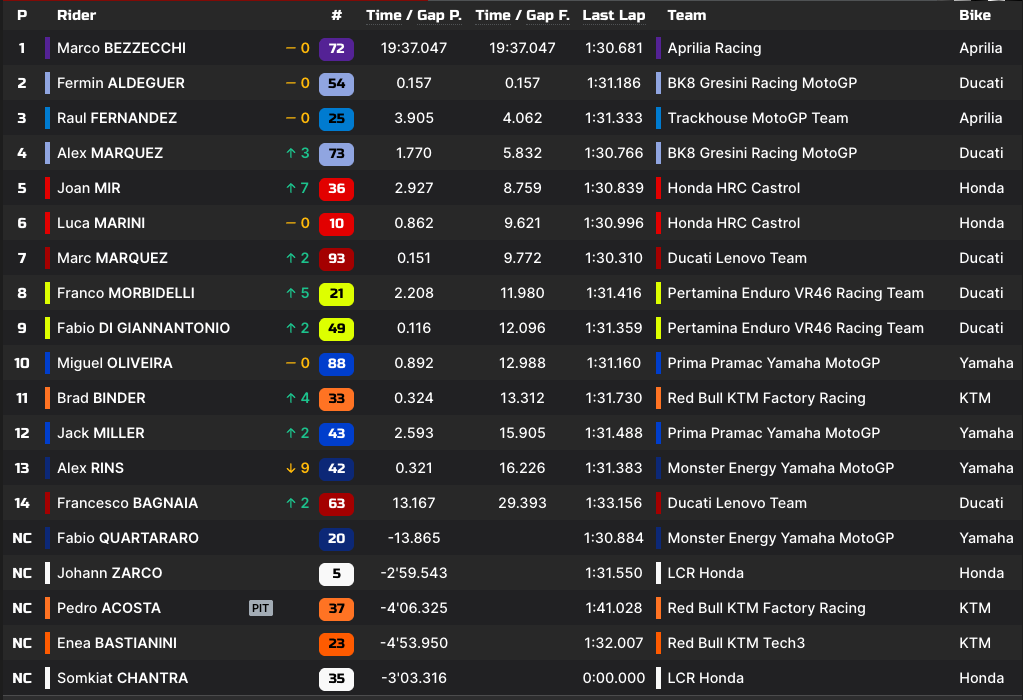Image resolution: width=1023 pixels, height=700 pixels.
Task: Click the purple number 72 badge
Action: click(336, 48)
